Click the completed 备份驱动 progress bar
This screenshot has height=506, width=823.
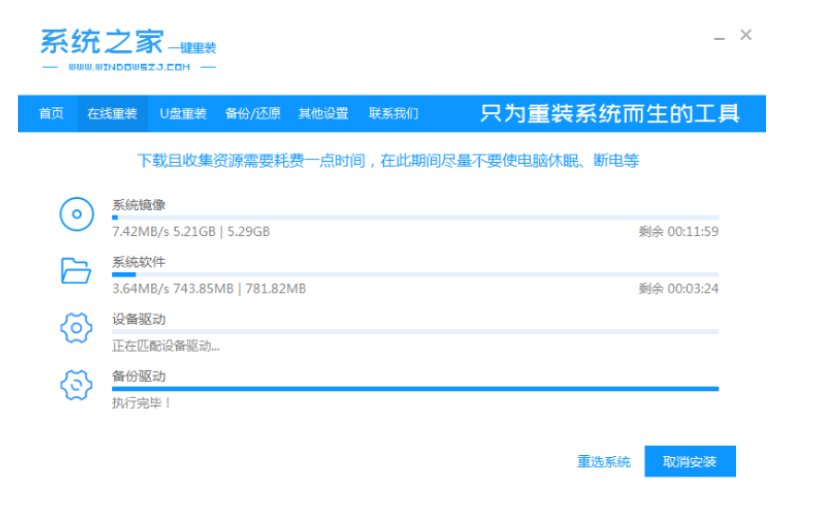(x=415, y=389)
